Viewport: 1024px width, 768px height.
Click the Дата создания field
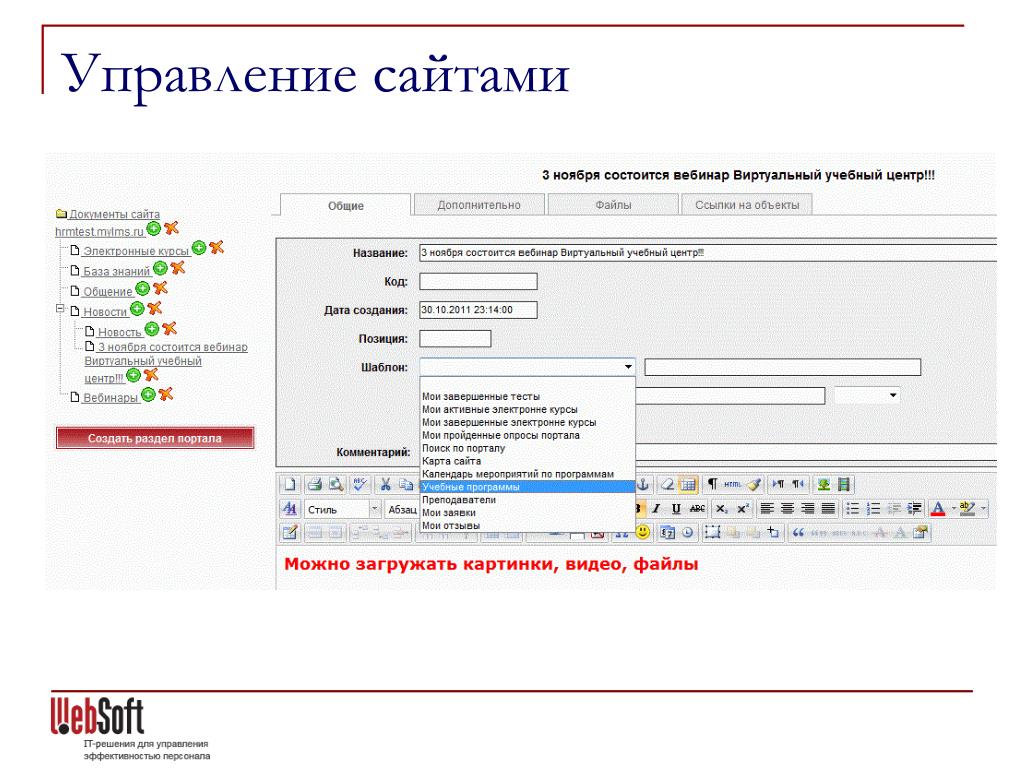point(478,310)
